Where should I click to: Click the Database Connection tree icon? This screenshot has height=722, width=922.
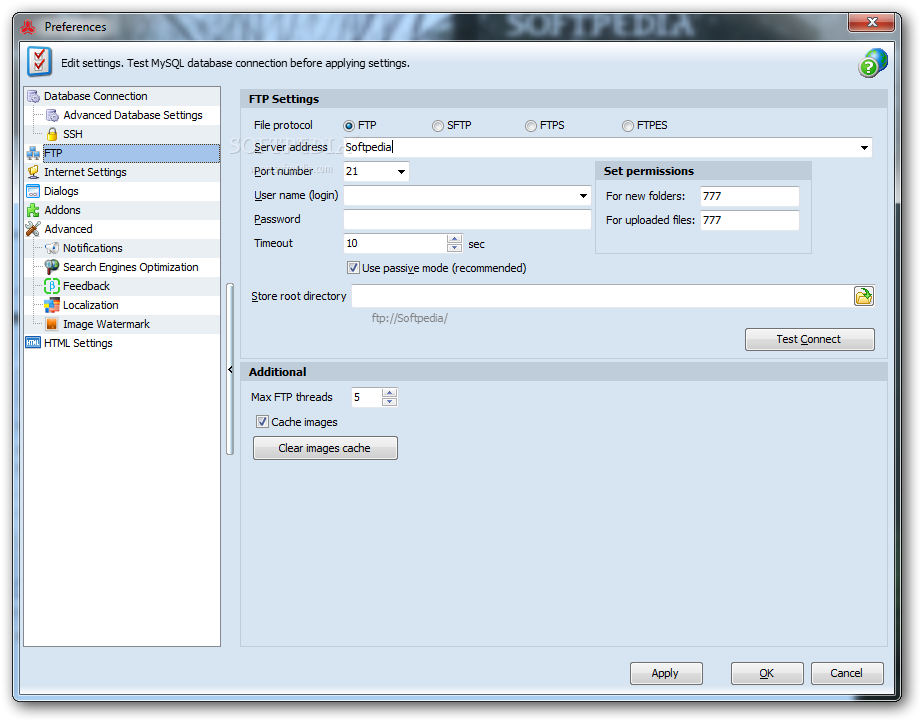tap(34, 96)
